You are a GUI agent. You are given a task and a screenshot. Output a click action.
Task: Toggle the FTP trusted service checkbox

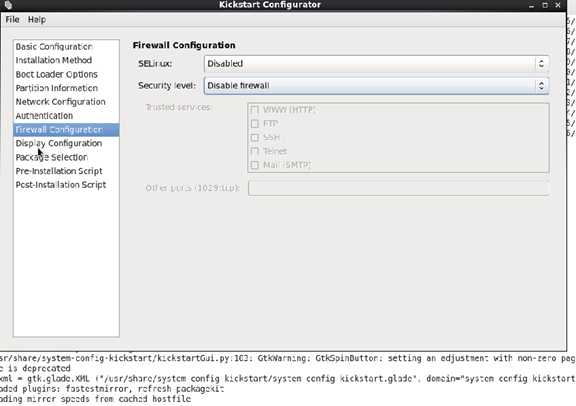tap(255, 123)
